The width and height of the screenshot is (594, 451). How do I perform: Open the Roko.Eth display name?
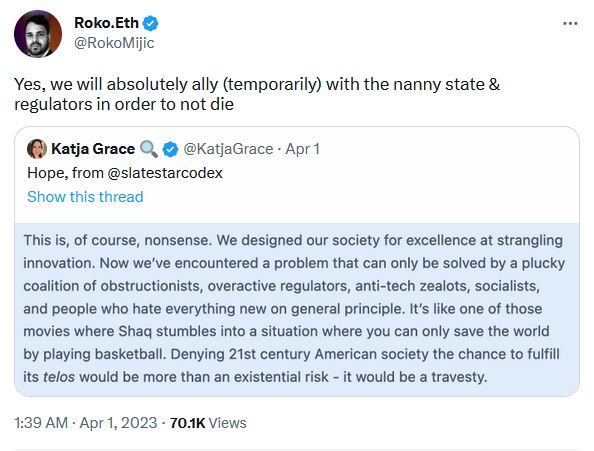pos(106,23)
